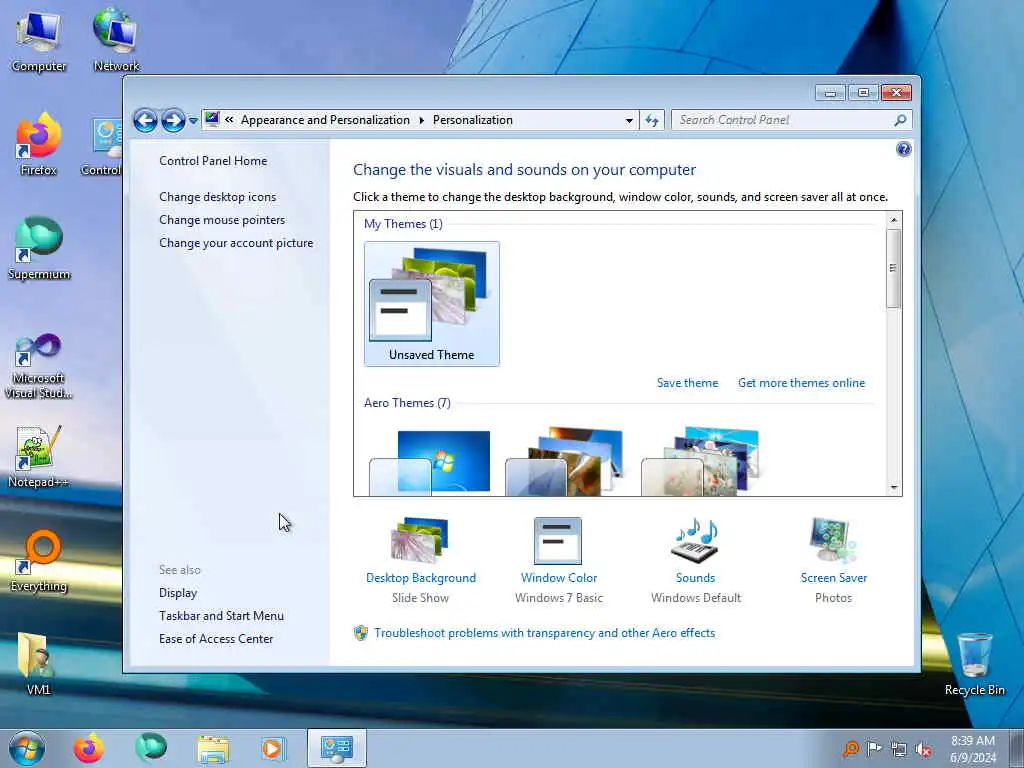The height and width of the screenshot is (768, 1024).
Task: Click the Action Center flag tray icon
Action: (x=874, y=748)
